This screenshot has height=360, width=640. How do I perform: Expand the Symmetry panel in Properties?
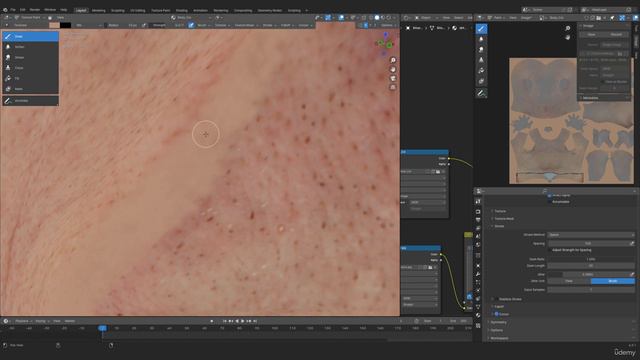pyautogui.click(x=499, y=322)
